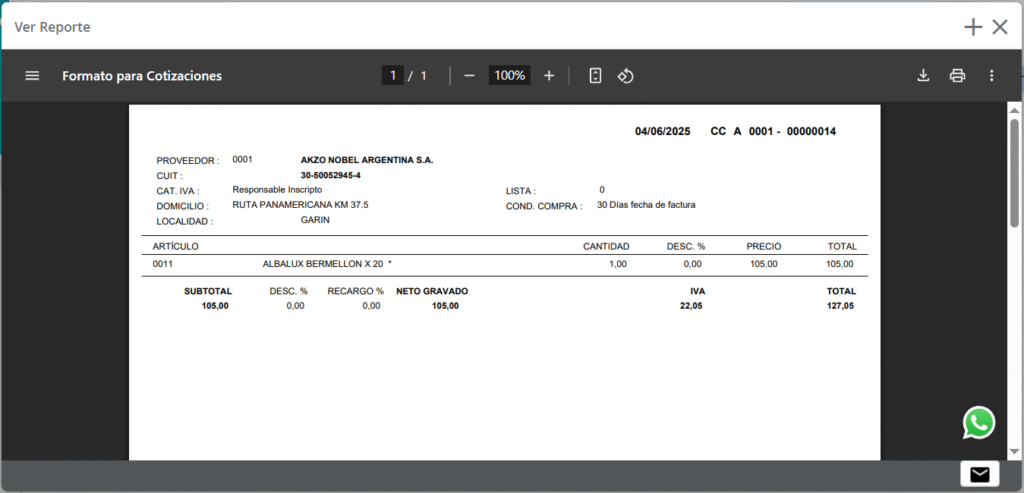The width and height of the screenshot is (1024, 493).
Task: Click the 'ARTÍCULO' column header
Action: tap(176, 246)
